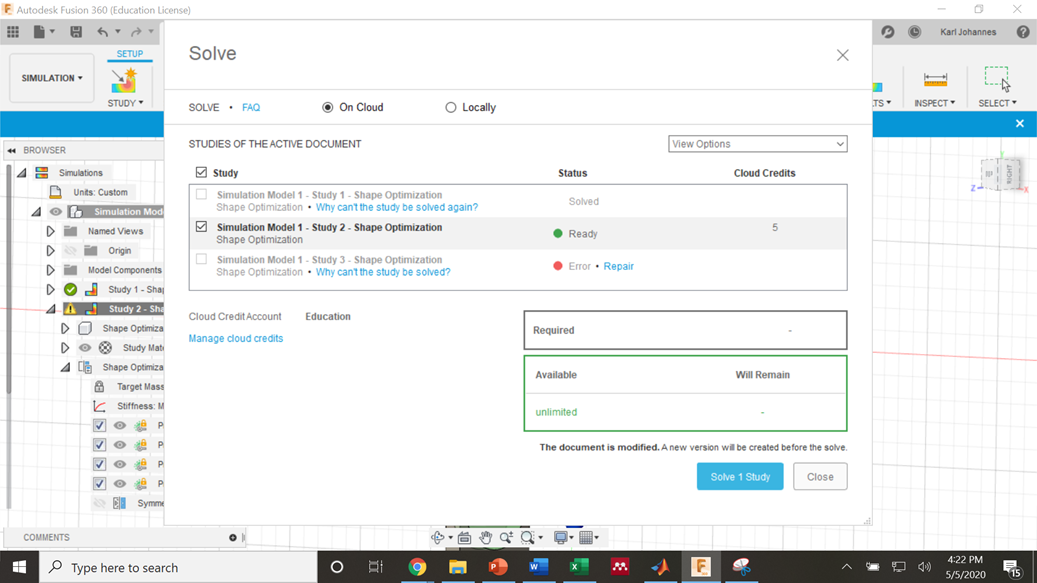Select the On Cloud radio button
This screenshot has width=1037, height=583.
[327, 107]
